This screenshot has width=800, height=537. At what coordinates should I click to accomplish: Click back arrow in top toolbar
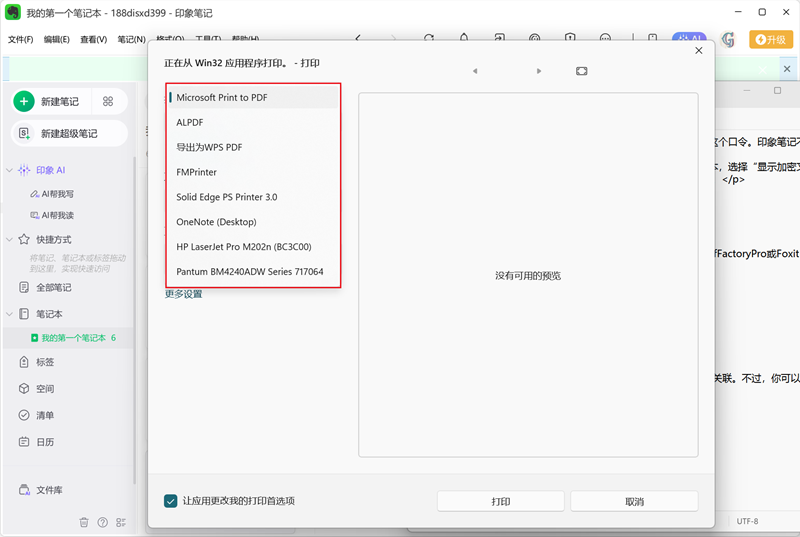pyautogui.click(x=358, y=38)
